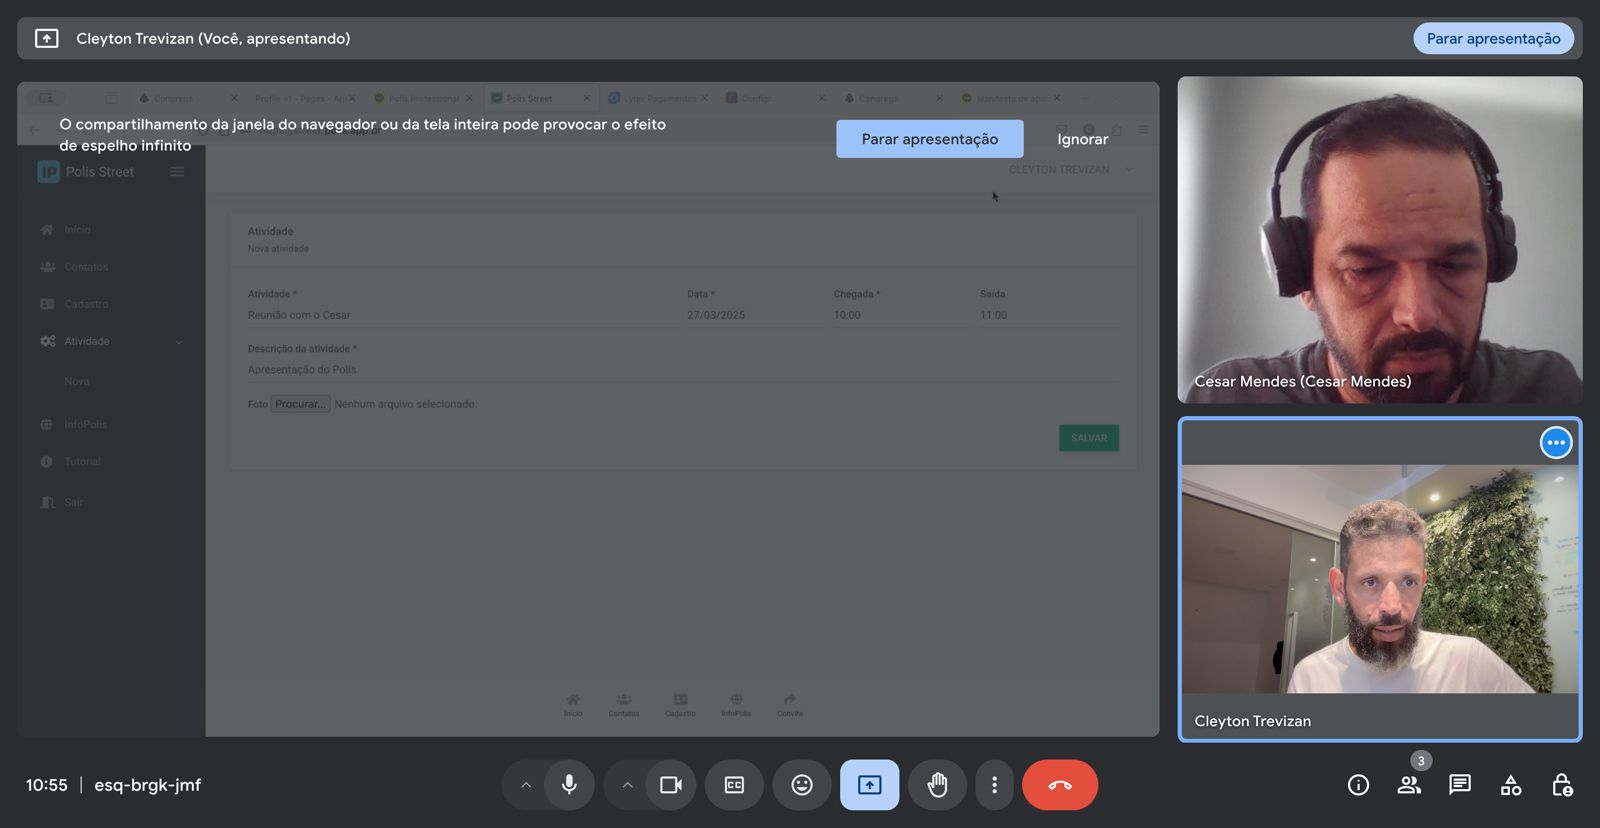This screenshot has width=1600, height=828.
Task: Click Parar apresentação in warning banner
Action: pyautogui.click(x=929, y=139)
